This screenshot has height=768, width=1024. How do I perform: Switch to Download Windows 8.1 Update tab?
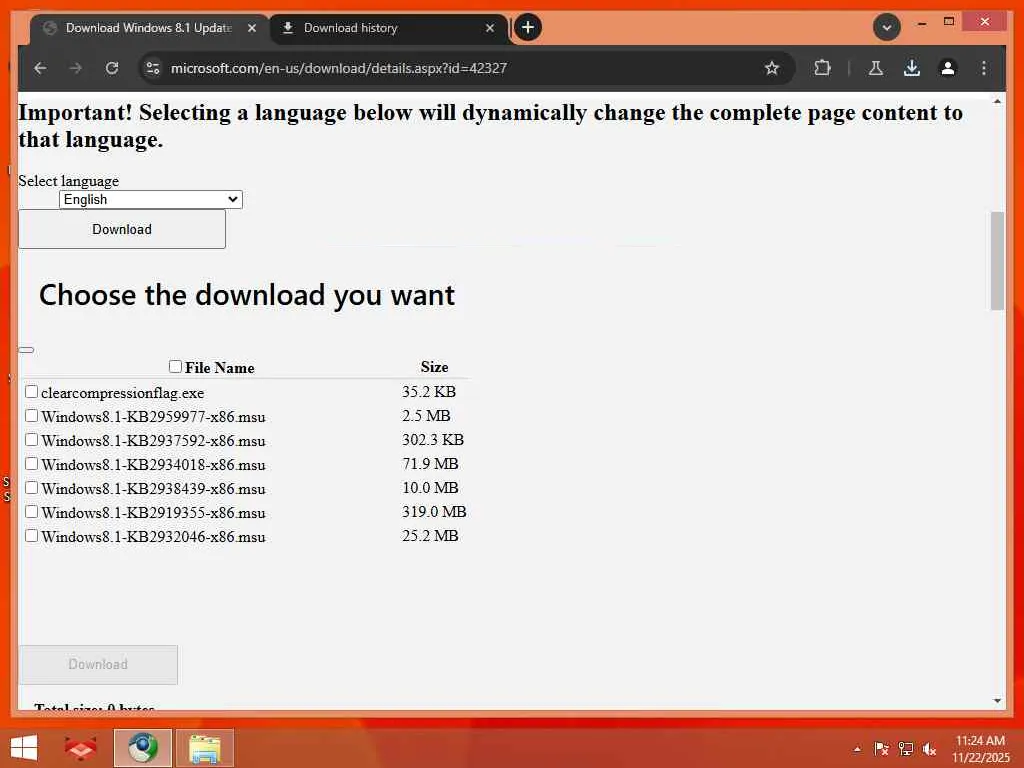(x=149, y=28)
